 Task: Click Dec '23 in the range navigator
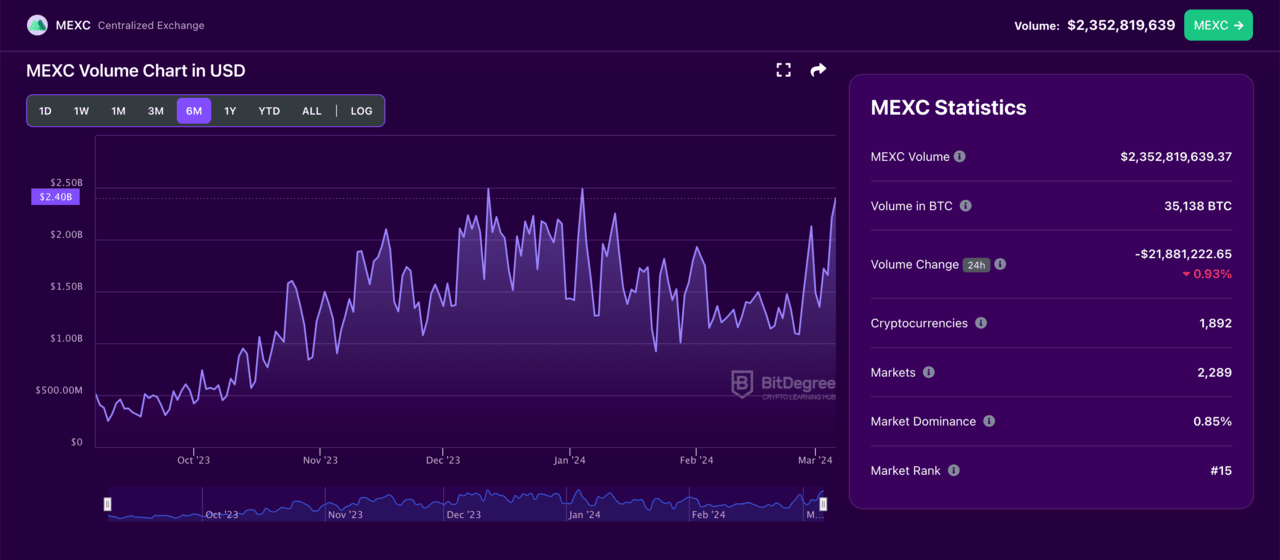click(x=463, y=515)
